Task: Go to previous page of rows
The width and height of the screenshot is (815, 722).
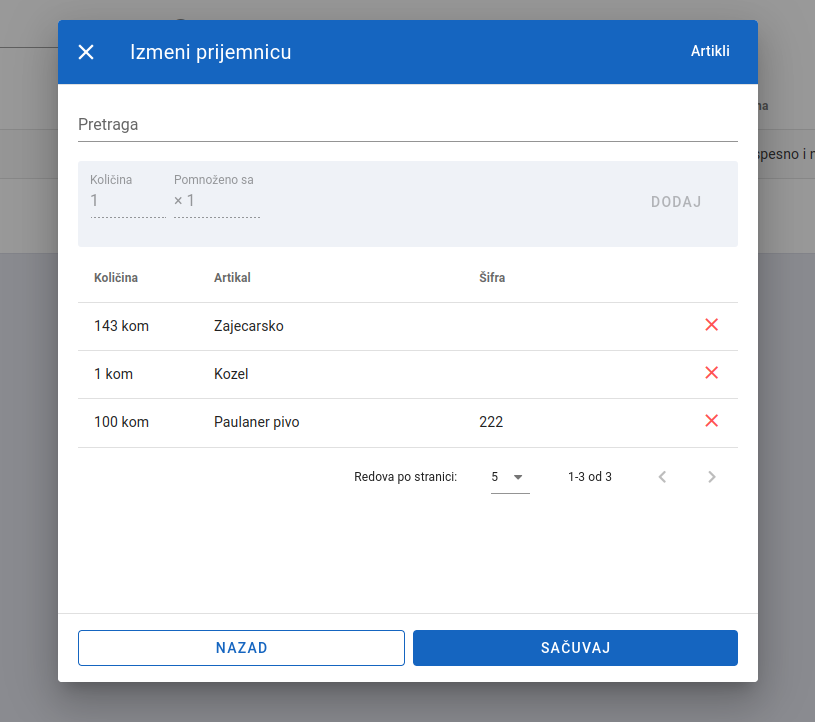Action: 662,477
